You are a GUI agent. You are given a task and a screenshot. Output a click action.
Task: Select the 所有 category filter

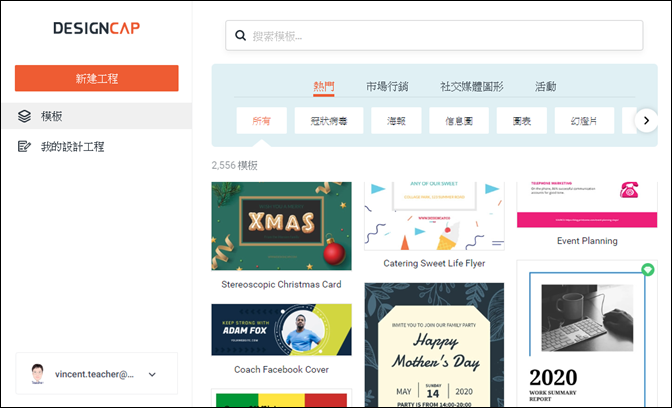[261, 121]
